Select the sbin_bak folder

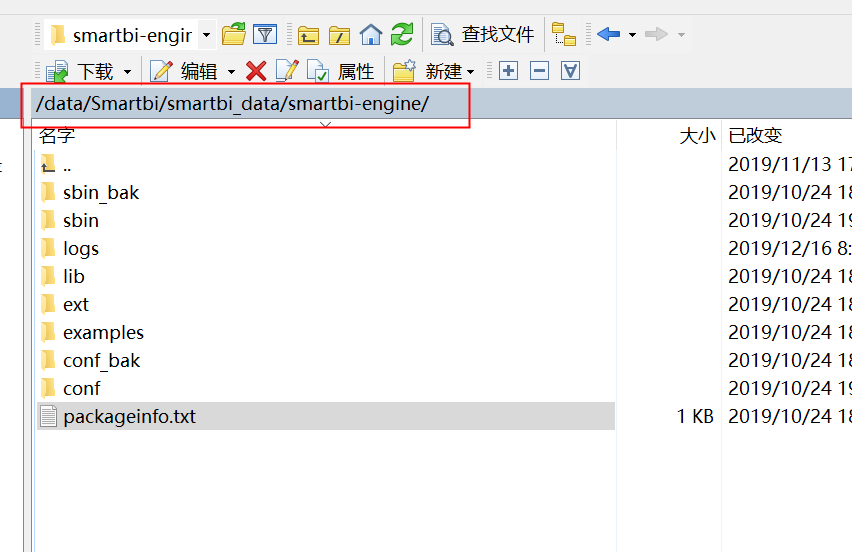coord(101,192)
